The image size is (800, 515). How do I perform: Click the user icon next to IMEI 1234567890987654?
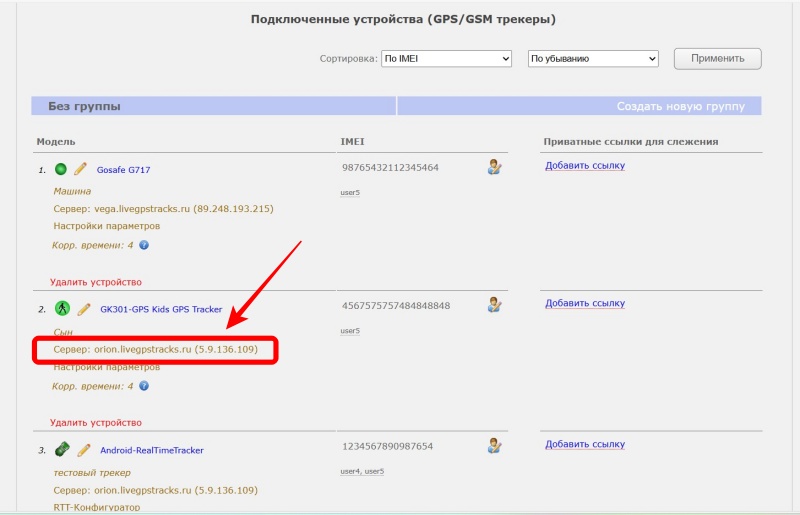[494, 445]
